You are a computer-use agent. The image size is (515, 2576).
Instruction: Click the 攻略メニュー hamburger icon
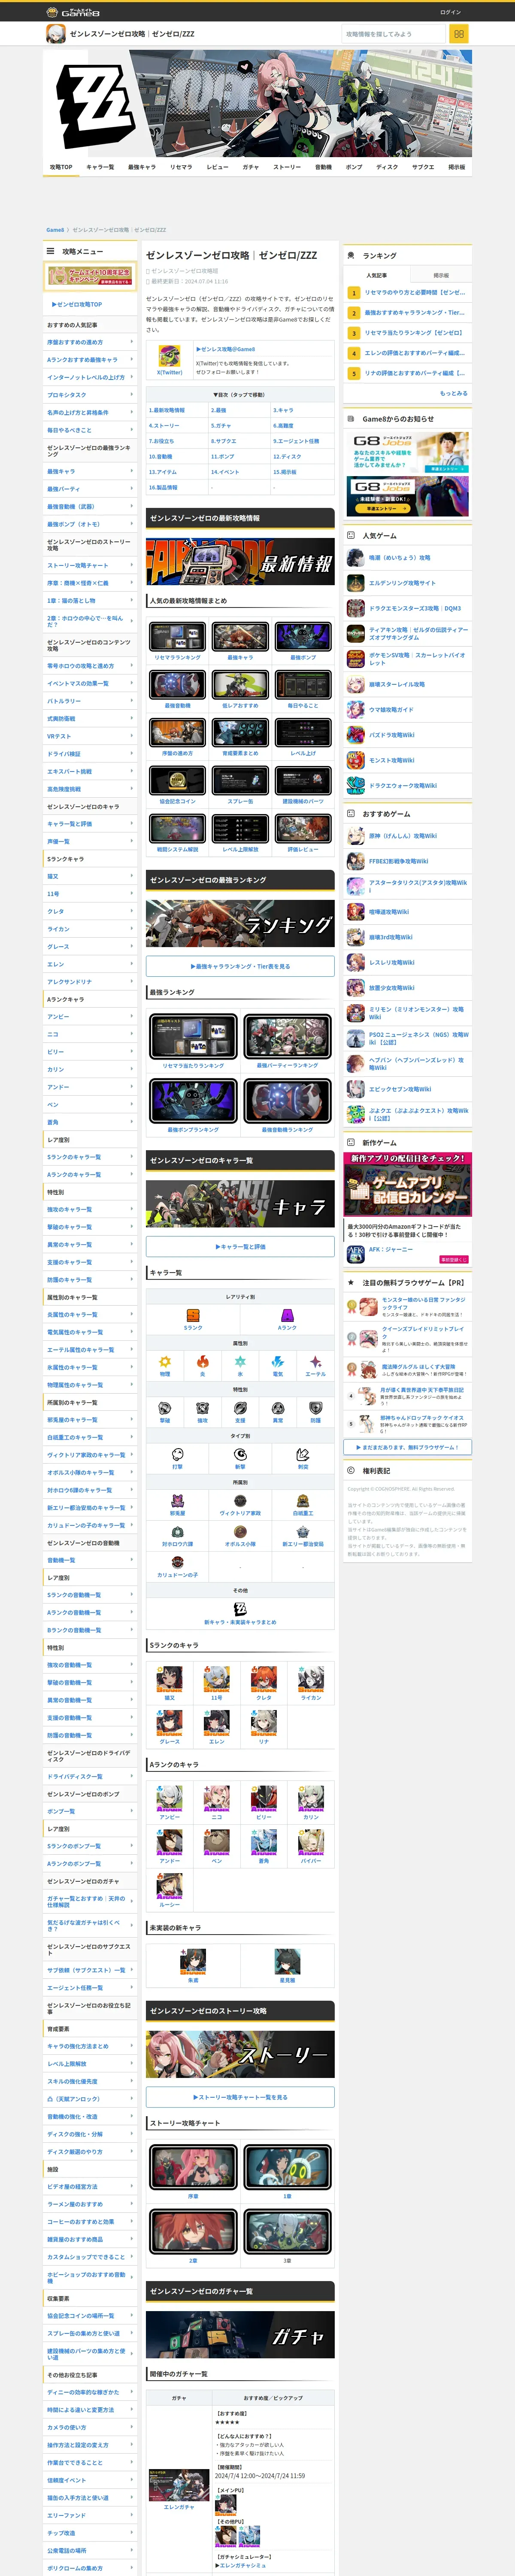(50, 251)
